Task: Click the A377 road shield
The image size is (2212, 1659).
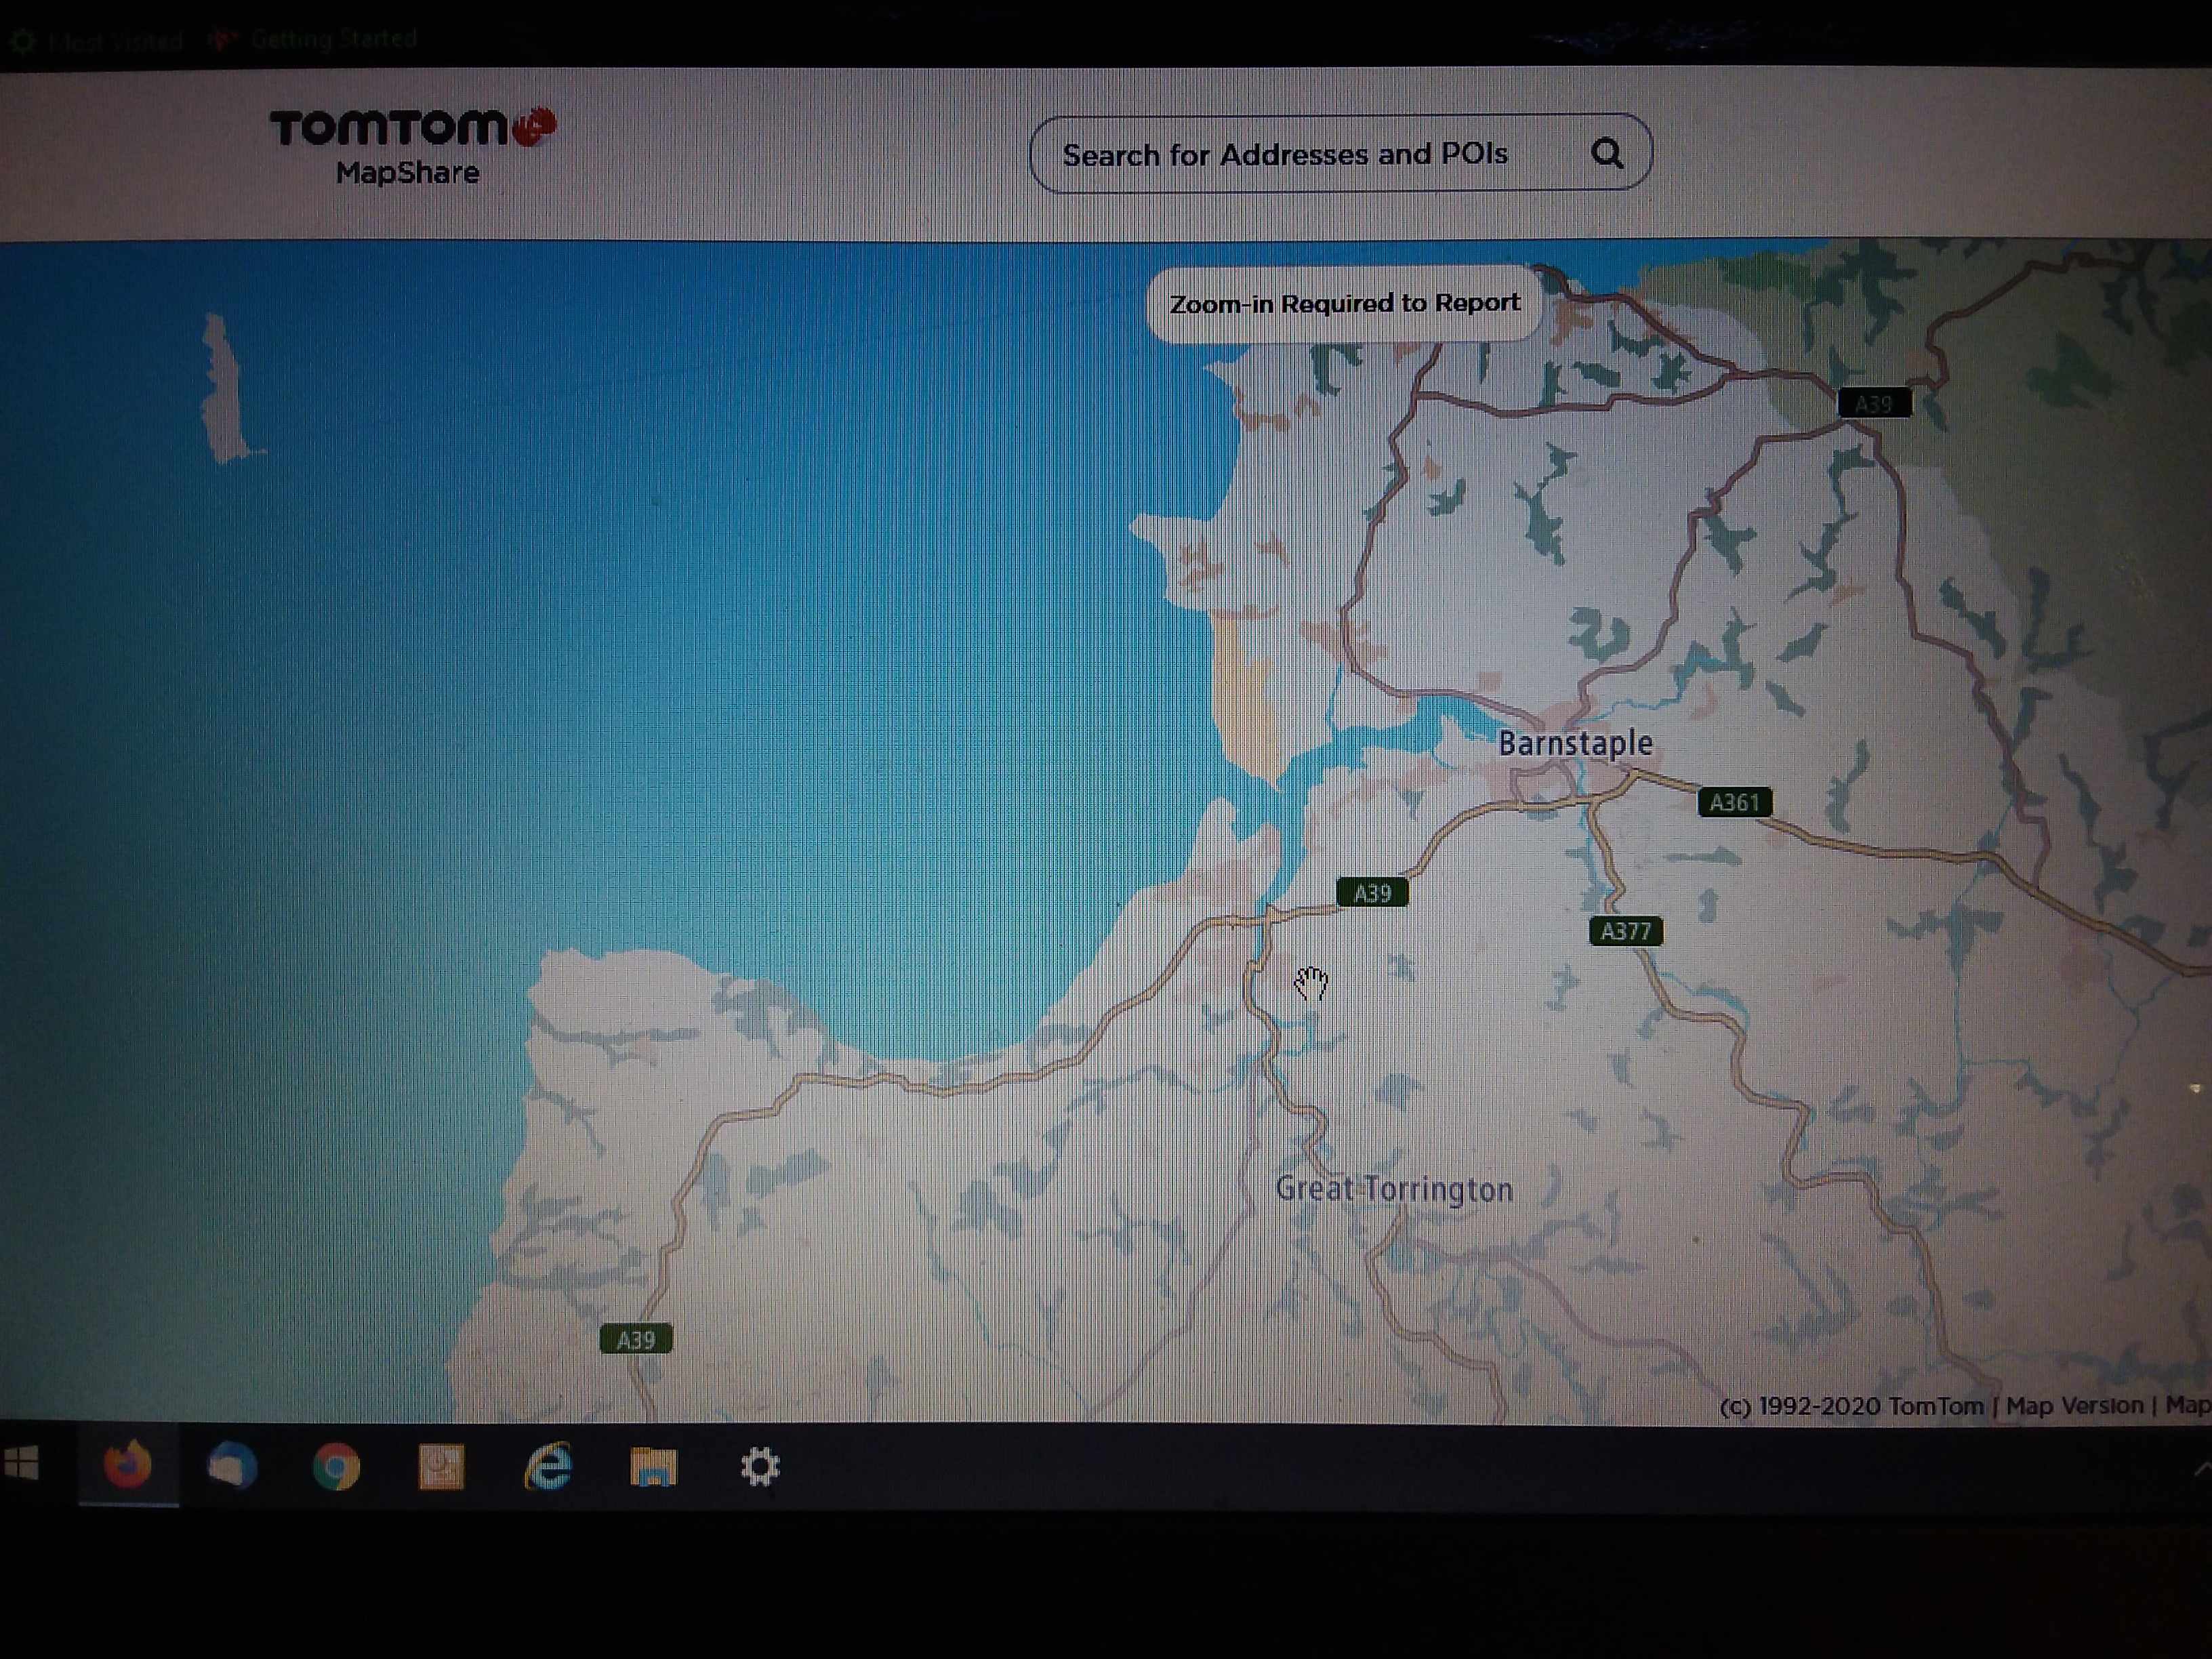Action: click(x=1626, y=931)
